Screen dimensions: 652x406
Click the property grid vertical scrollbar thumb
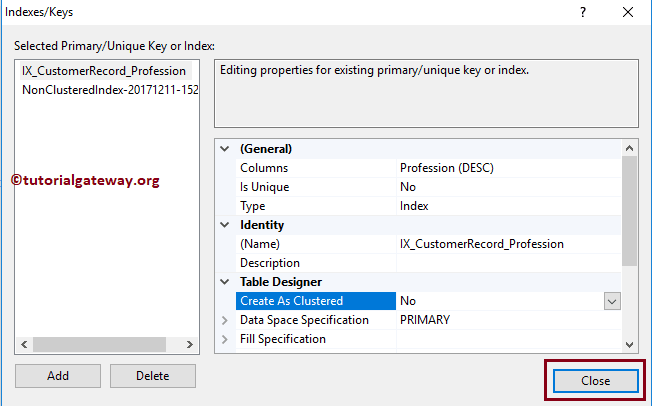629,210
